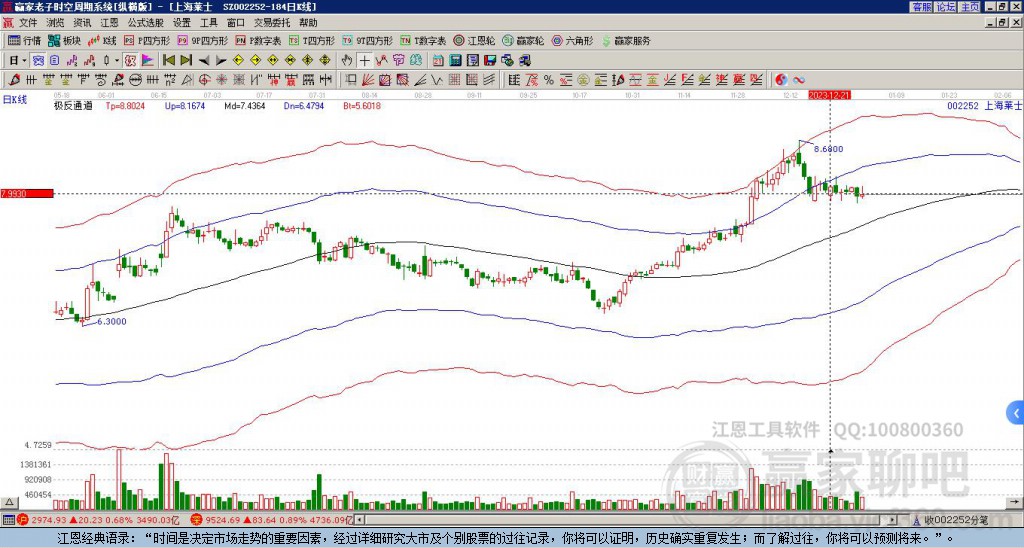Open the 板块 view
The height and width of the screenshot is (548, 1024).
pos(65,40)
